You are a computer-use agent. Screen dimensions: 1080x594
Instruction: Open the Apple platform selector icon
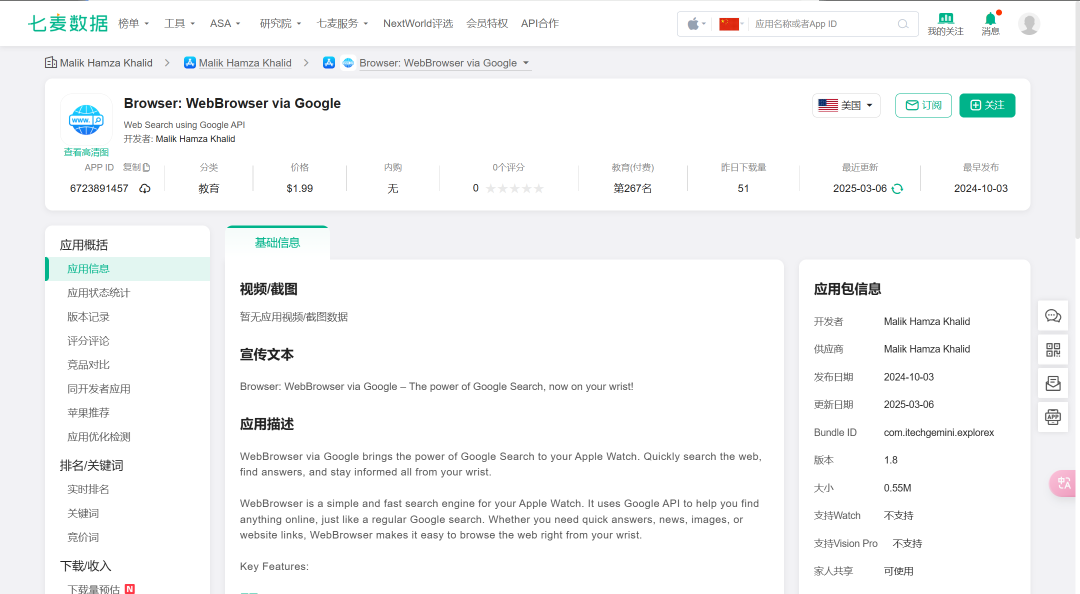point(696,24)
